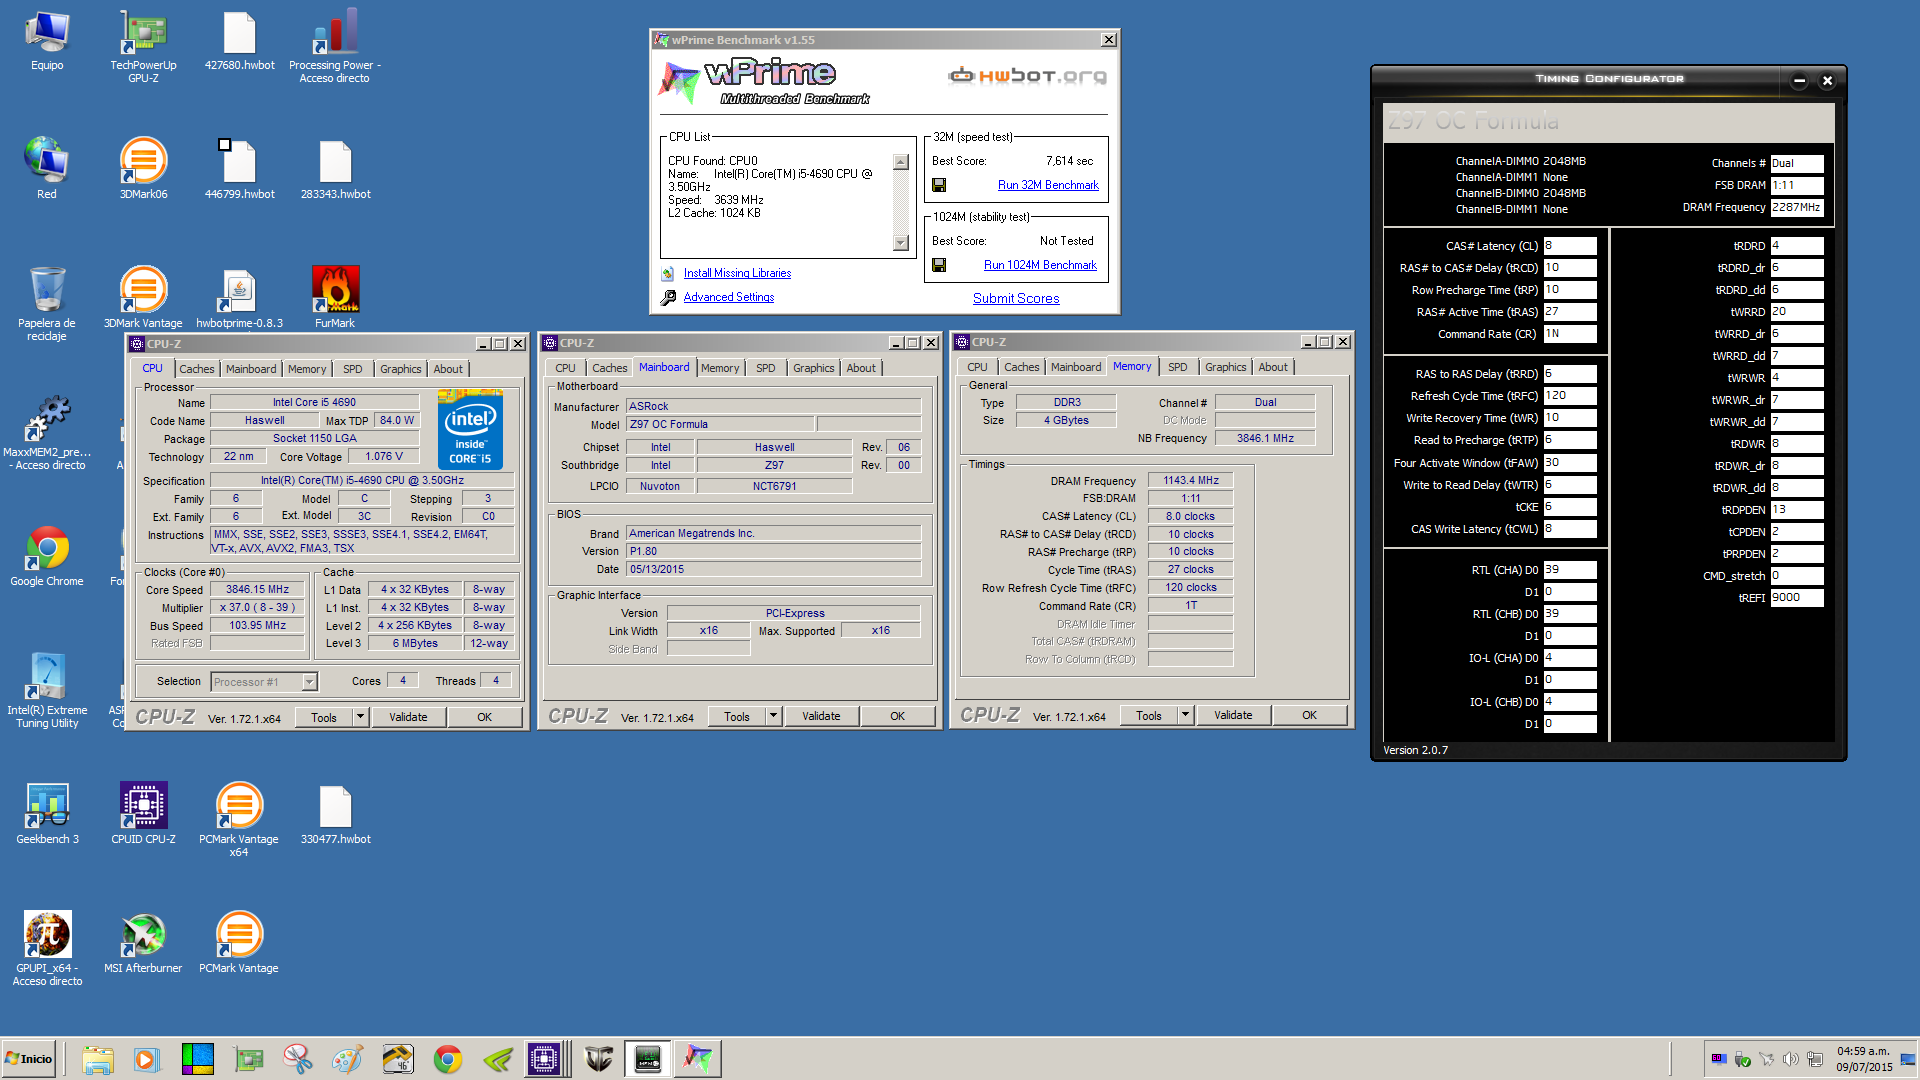Open the MSI Afterburner desktop icon

(x=143, y=942)
